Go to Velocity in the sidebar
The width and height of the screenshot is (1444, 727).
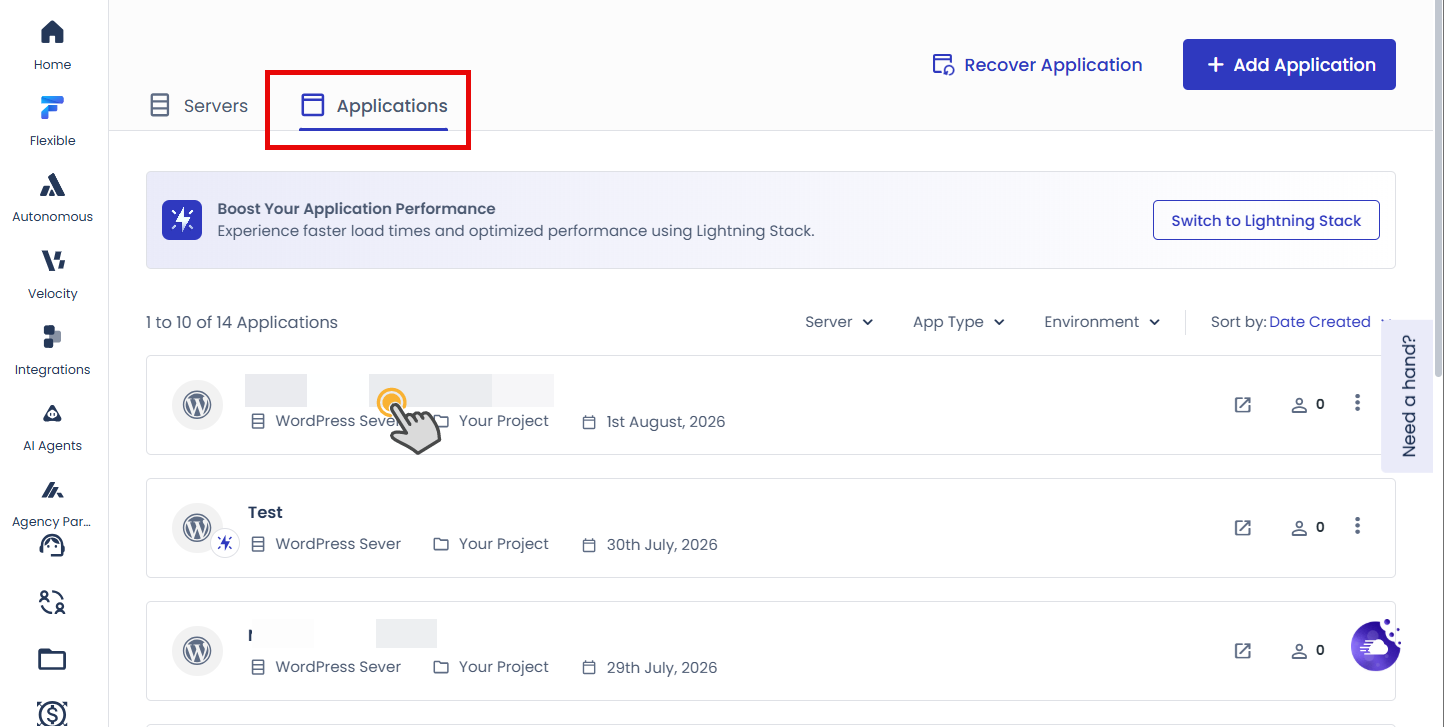click(x=52, y=261)
